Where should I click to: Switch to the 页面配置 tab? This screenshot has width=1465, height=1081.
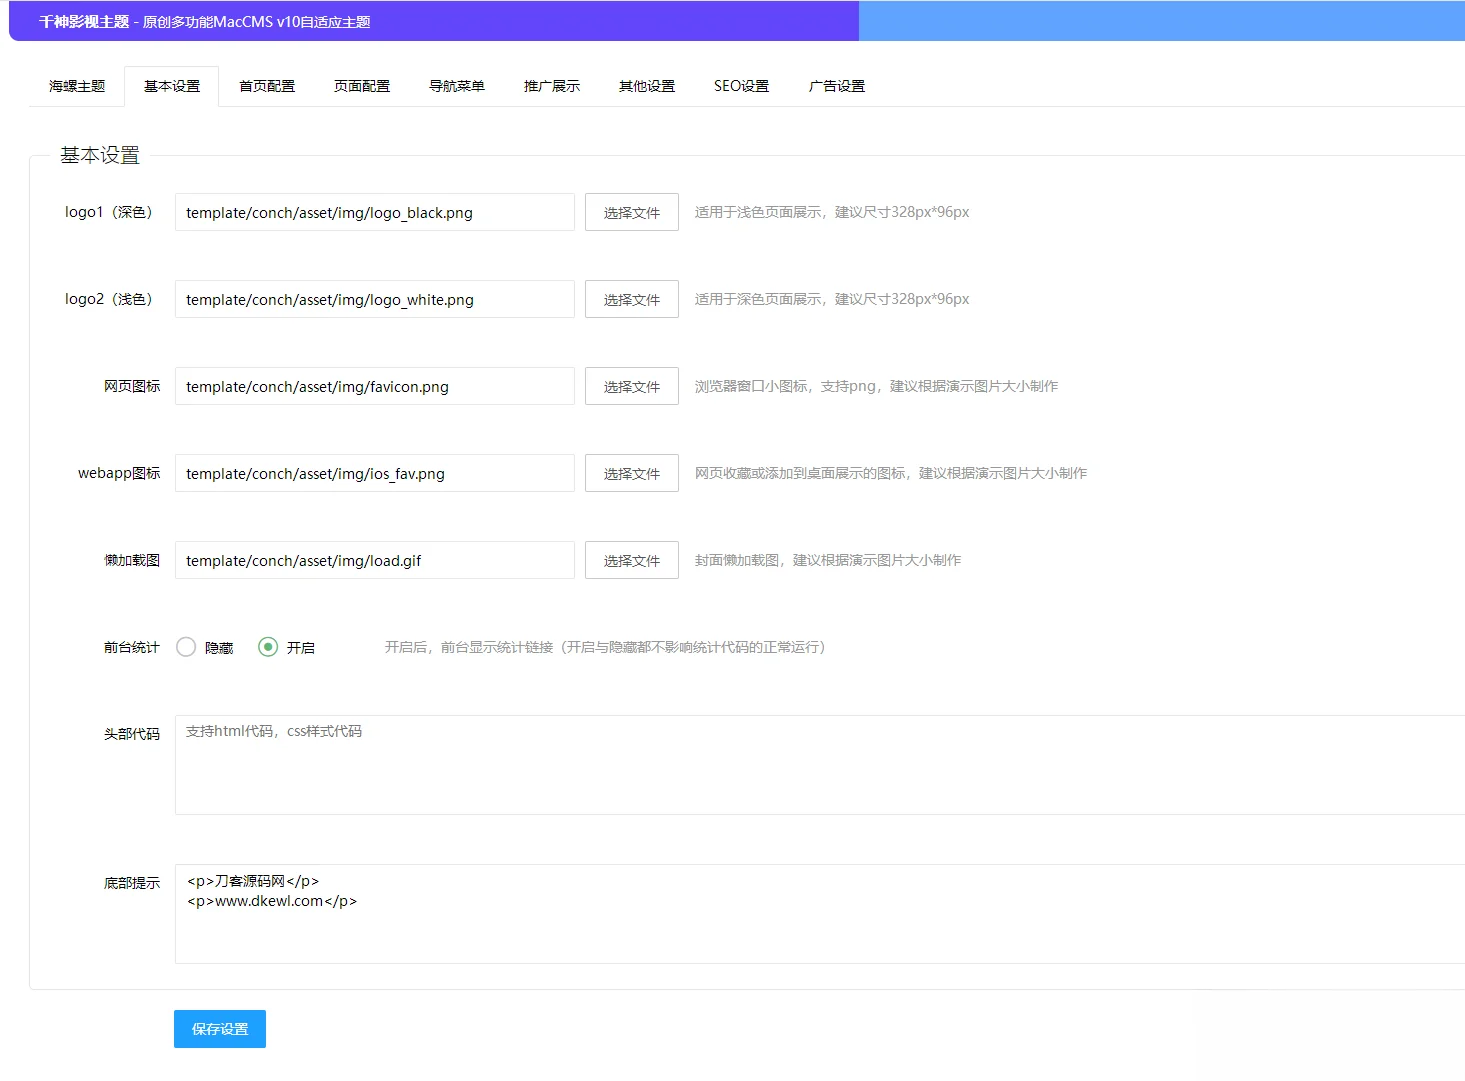361,86
